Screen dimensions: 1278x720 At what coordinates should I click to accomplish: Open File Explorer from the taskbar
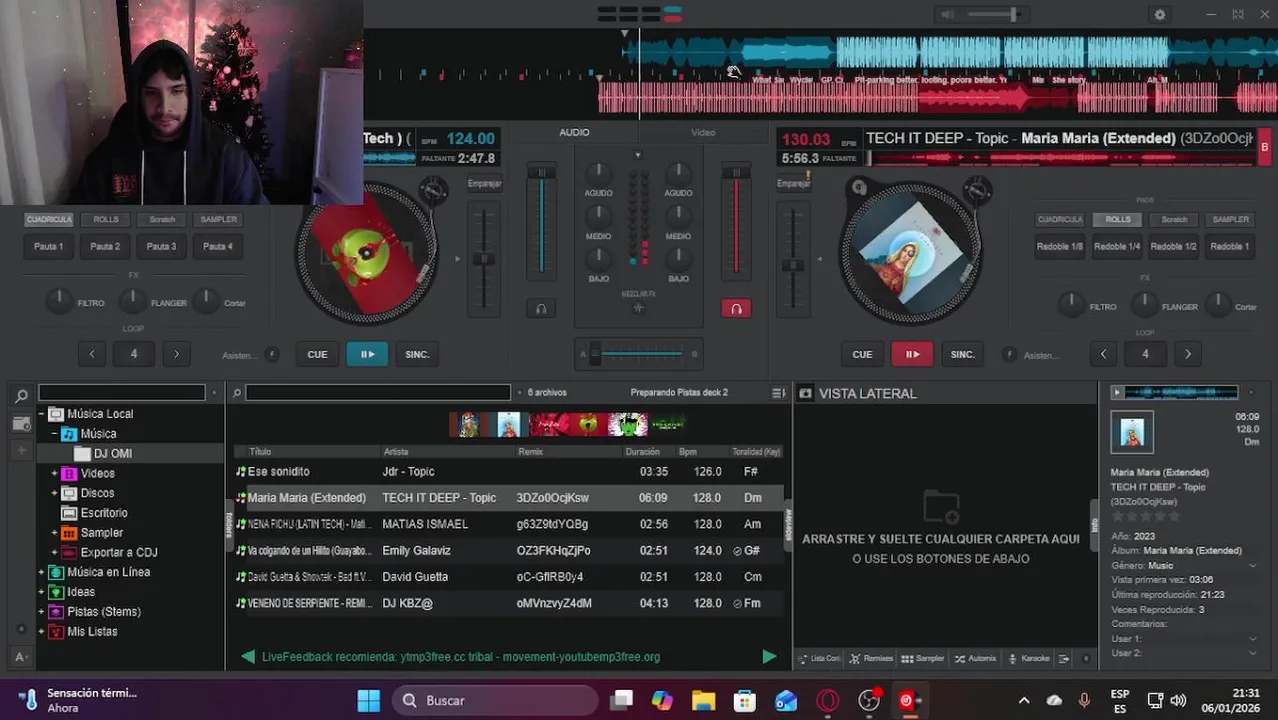(703, 700)
